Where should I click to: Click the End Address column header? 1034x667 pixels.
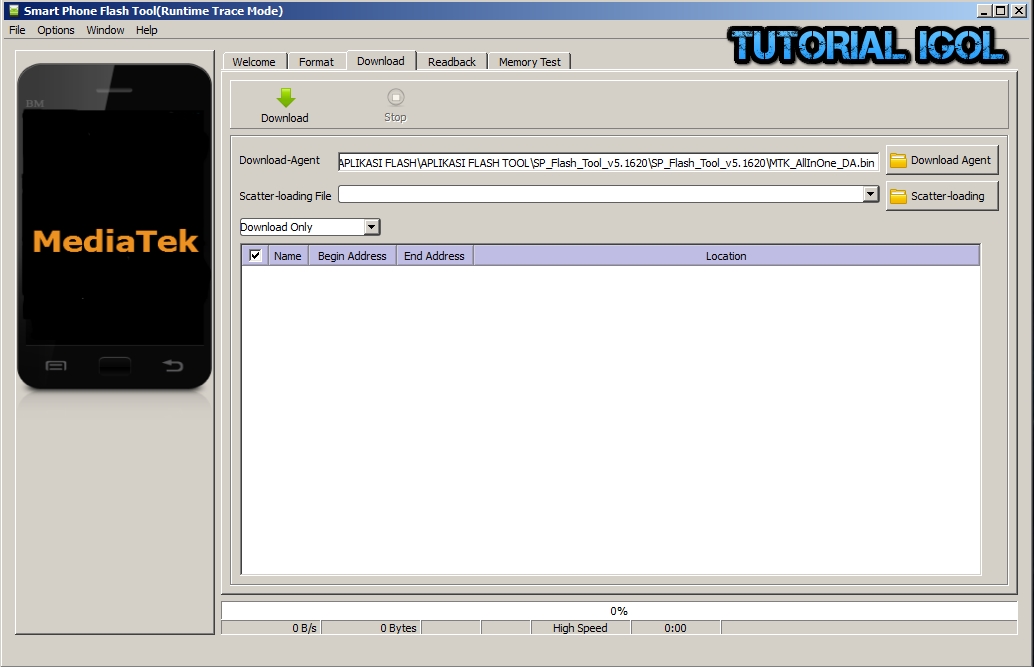[x=434, y=255]
